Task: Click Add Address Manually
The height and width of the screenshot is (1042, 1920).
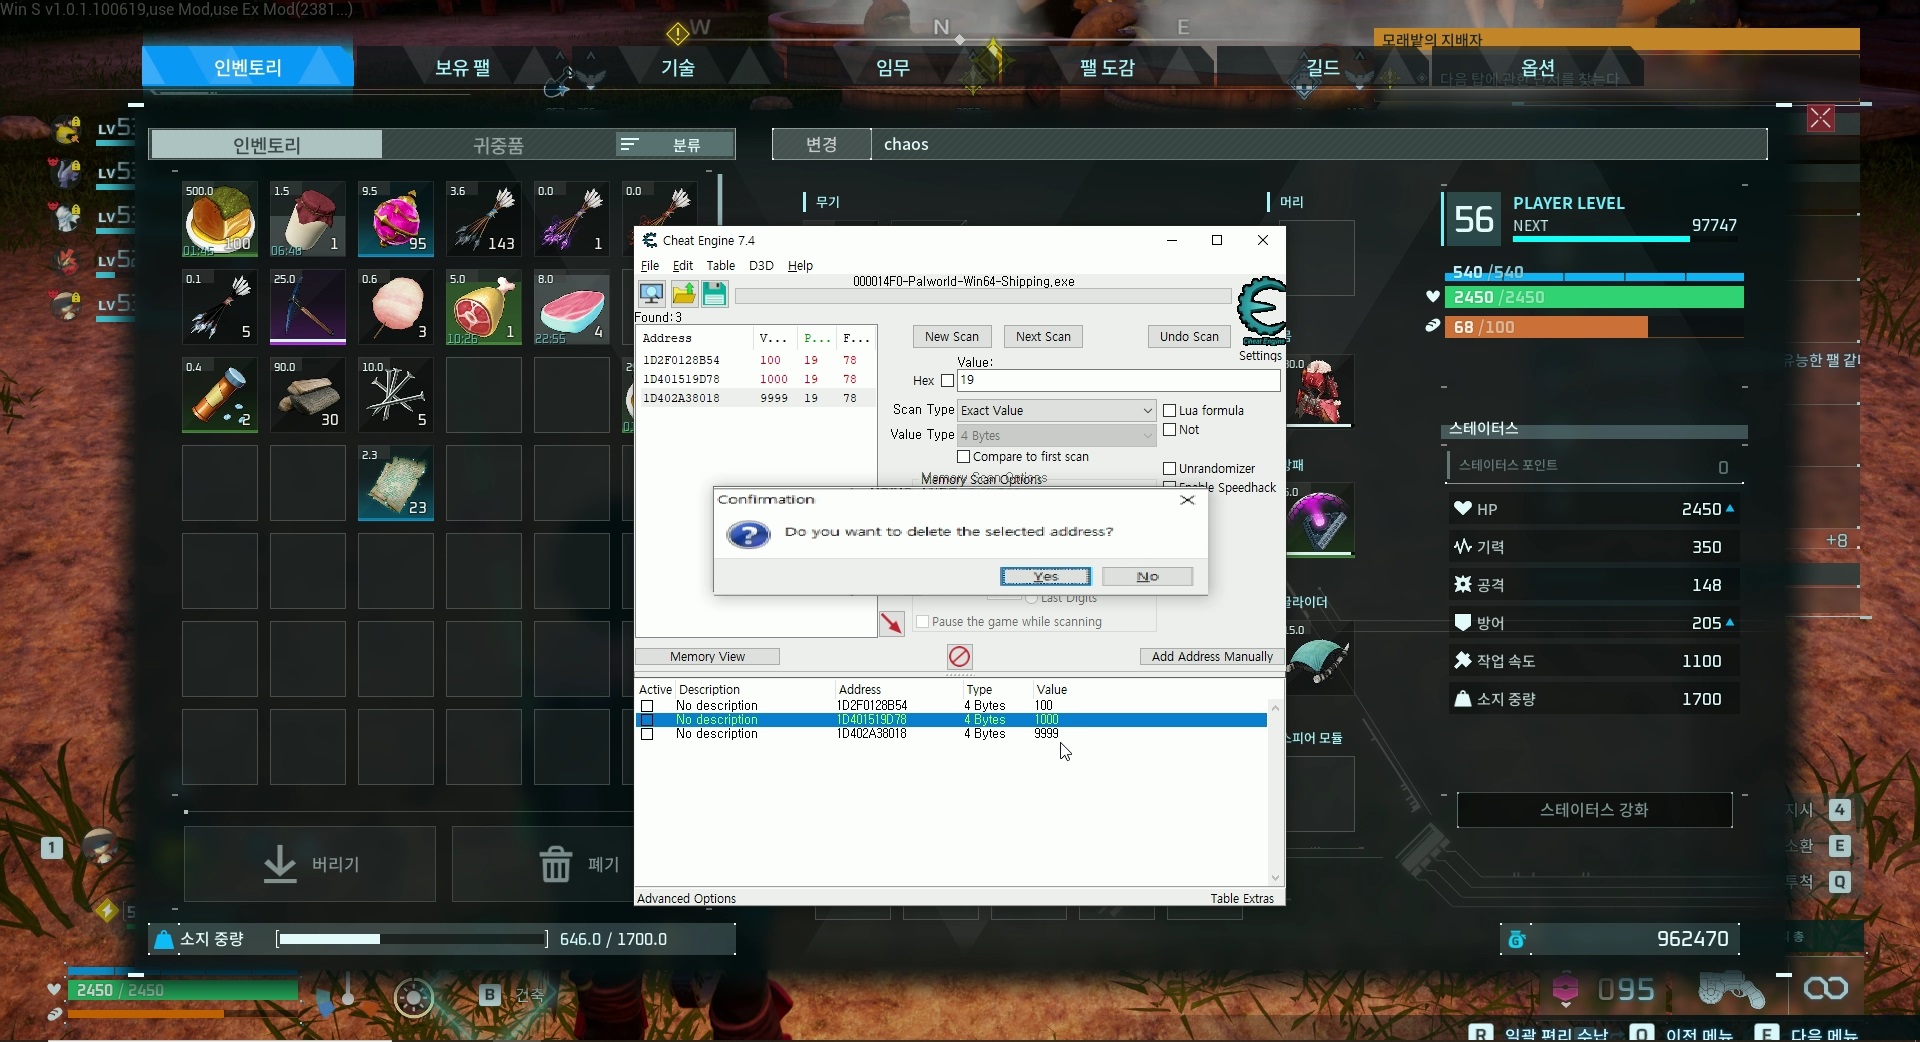Action: tap(1212, 657)
